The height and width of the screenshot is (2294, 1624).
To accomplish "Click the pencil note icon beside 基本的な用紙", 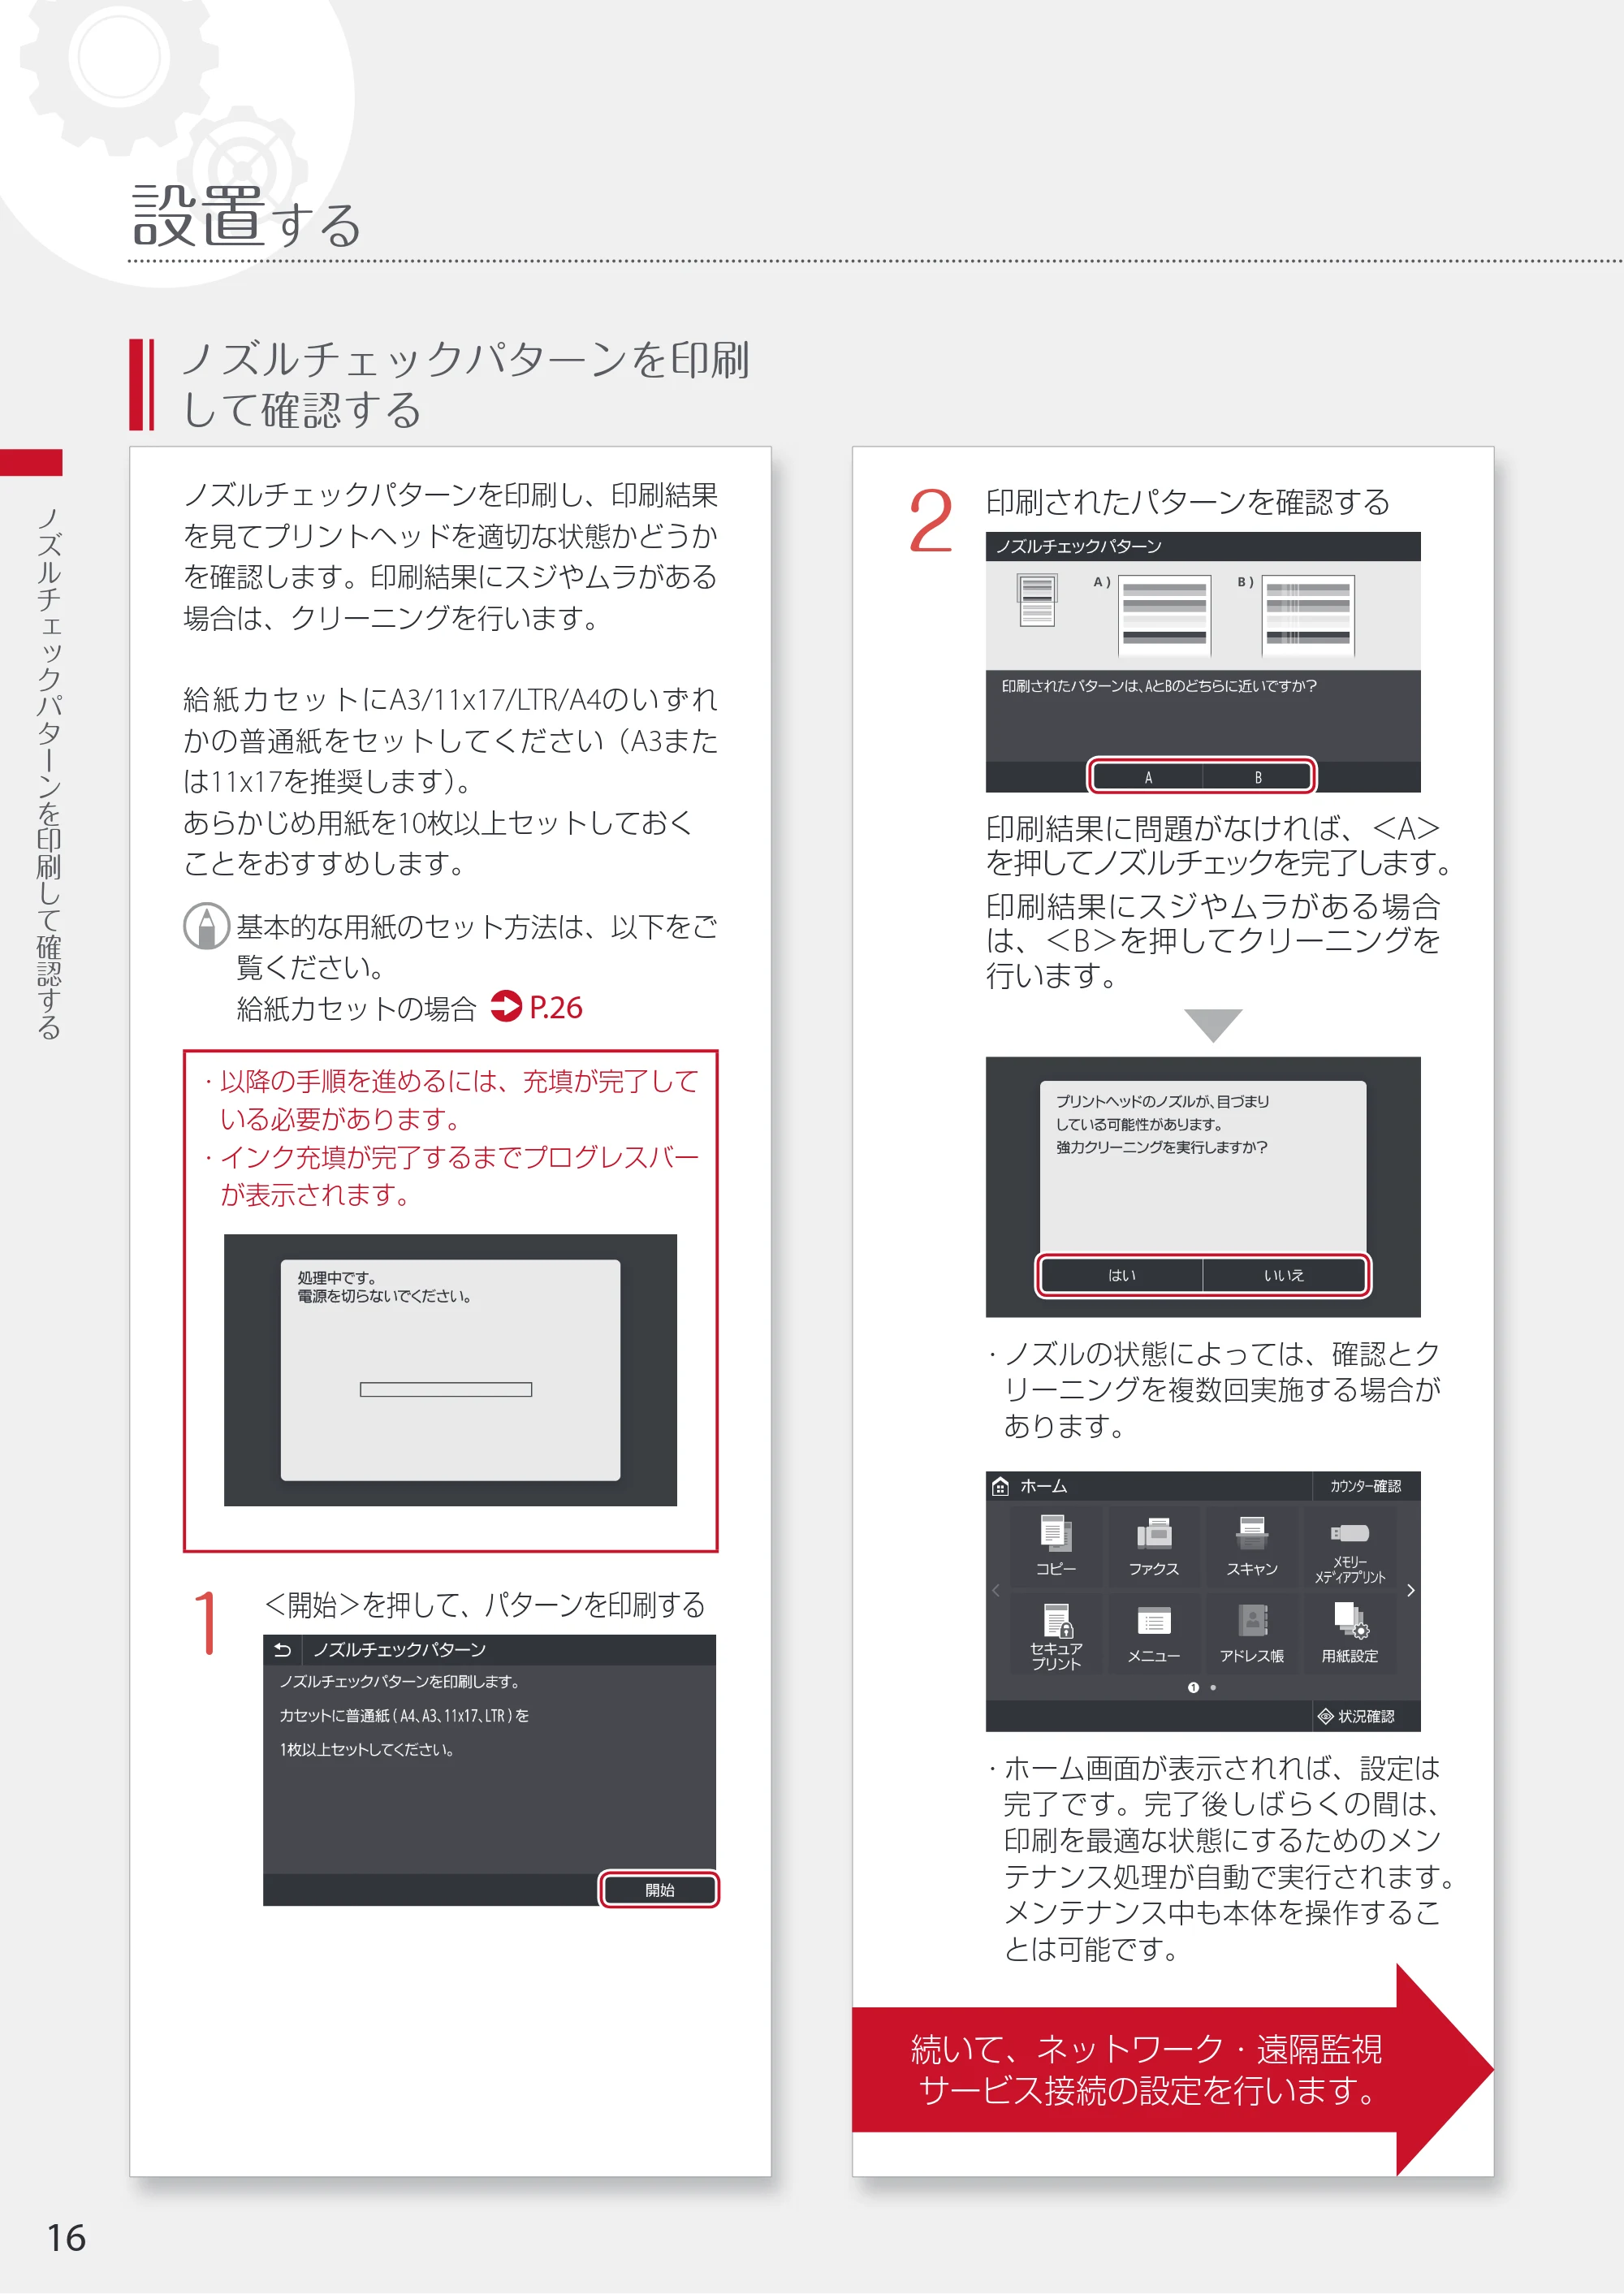I will 206,926.
